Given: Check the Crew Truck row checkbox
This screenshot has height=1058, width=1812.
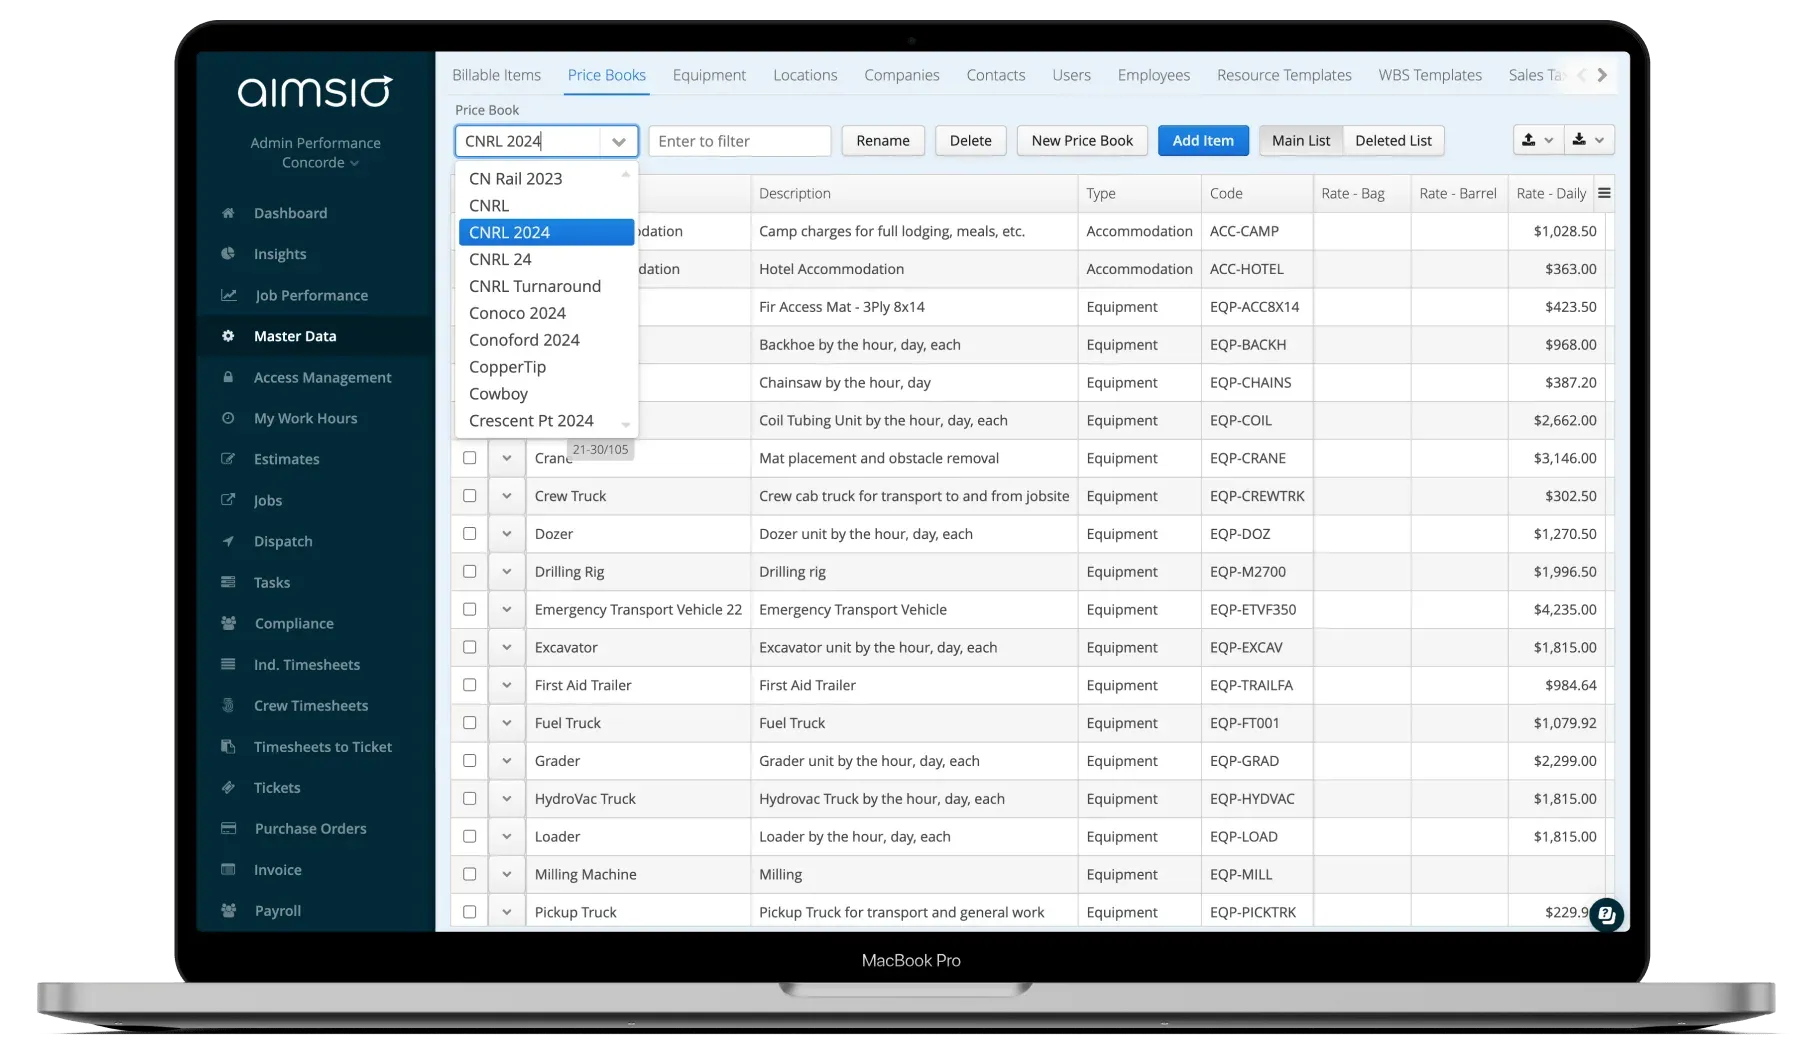Looking at the screenshot, I should click(x=469, y=495).
